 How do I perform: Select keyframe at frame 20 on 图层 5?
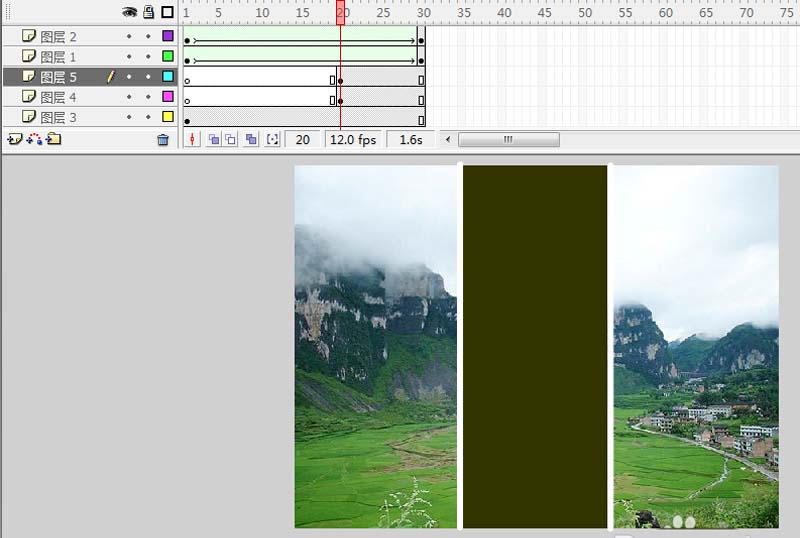click(340, 81)
